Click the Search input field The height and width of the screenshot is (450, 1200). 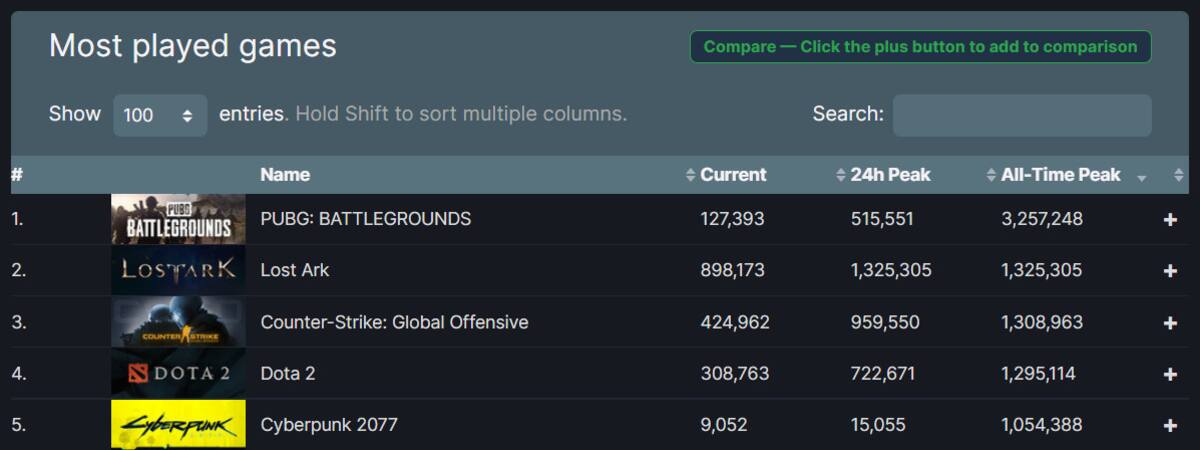[1022, 115]
